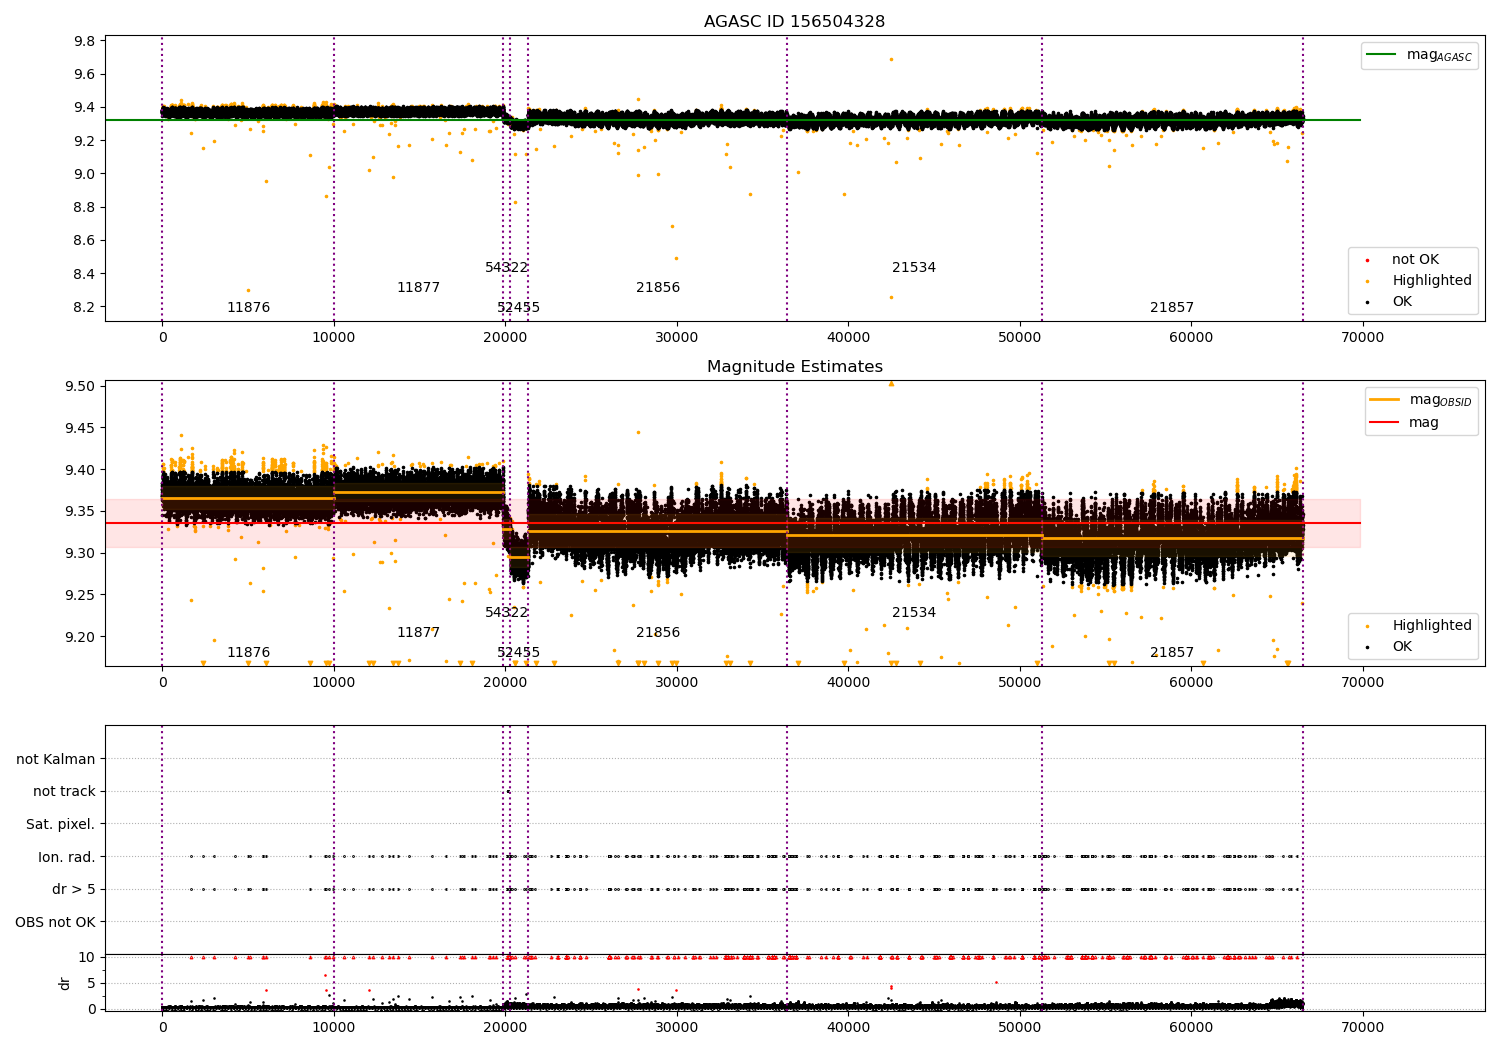The width and height of the screenshot is (1500, 1050).
Task: Click OBSID label 21534 in the middle plot
Action: pyautogui.click(x=913, y=612)
